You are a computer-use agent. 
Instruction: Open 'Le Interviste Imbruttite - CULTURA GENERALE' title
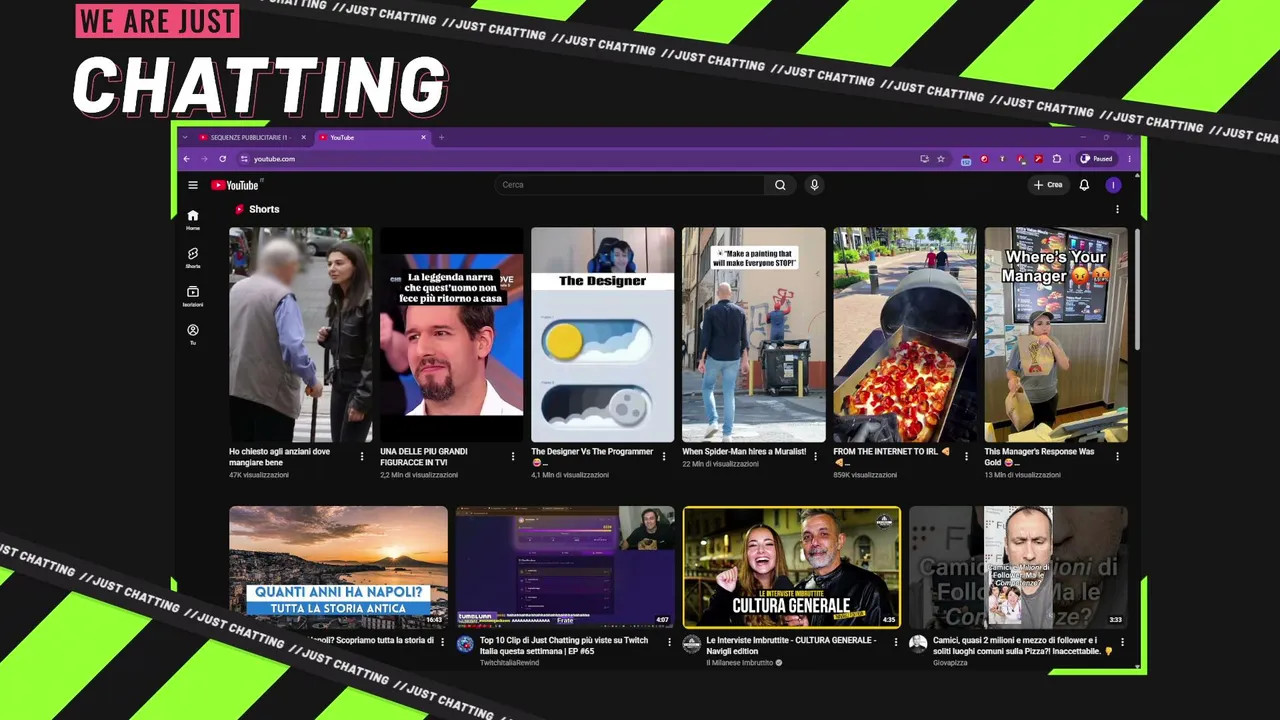point(791,645)
